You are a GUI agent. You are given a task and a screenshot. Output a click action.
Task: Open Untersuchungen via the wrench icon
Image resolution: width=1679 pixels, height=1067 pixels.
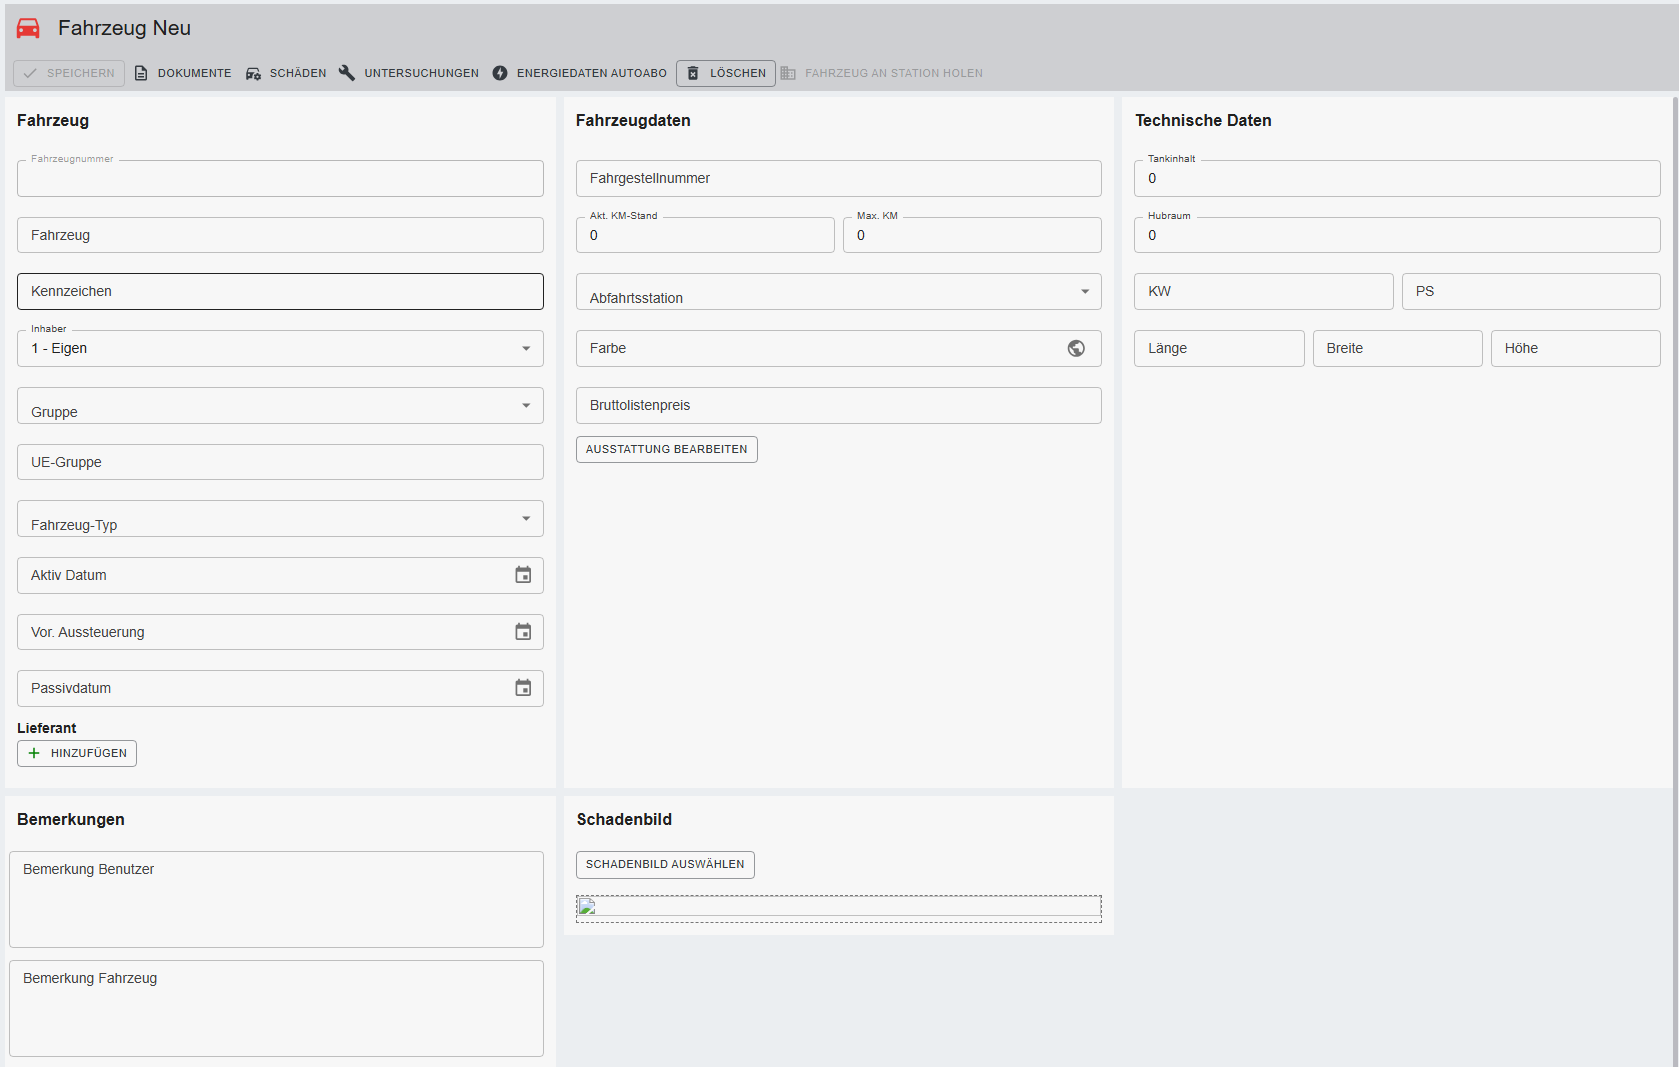click(347, 73)
